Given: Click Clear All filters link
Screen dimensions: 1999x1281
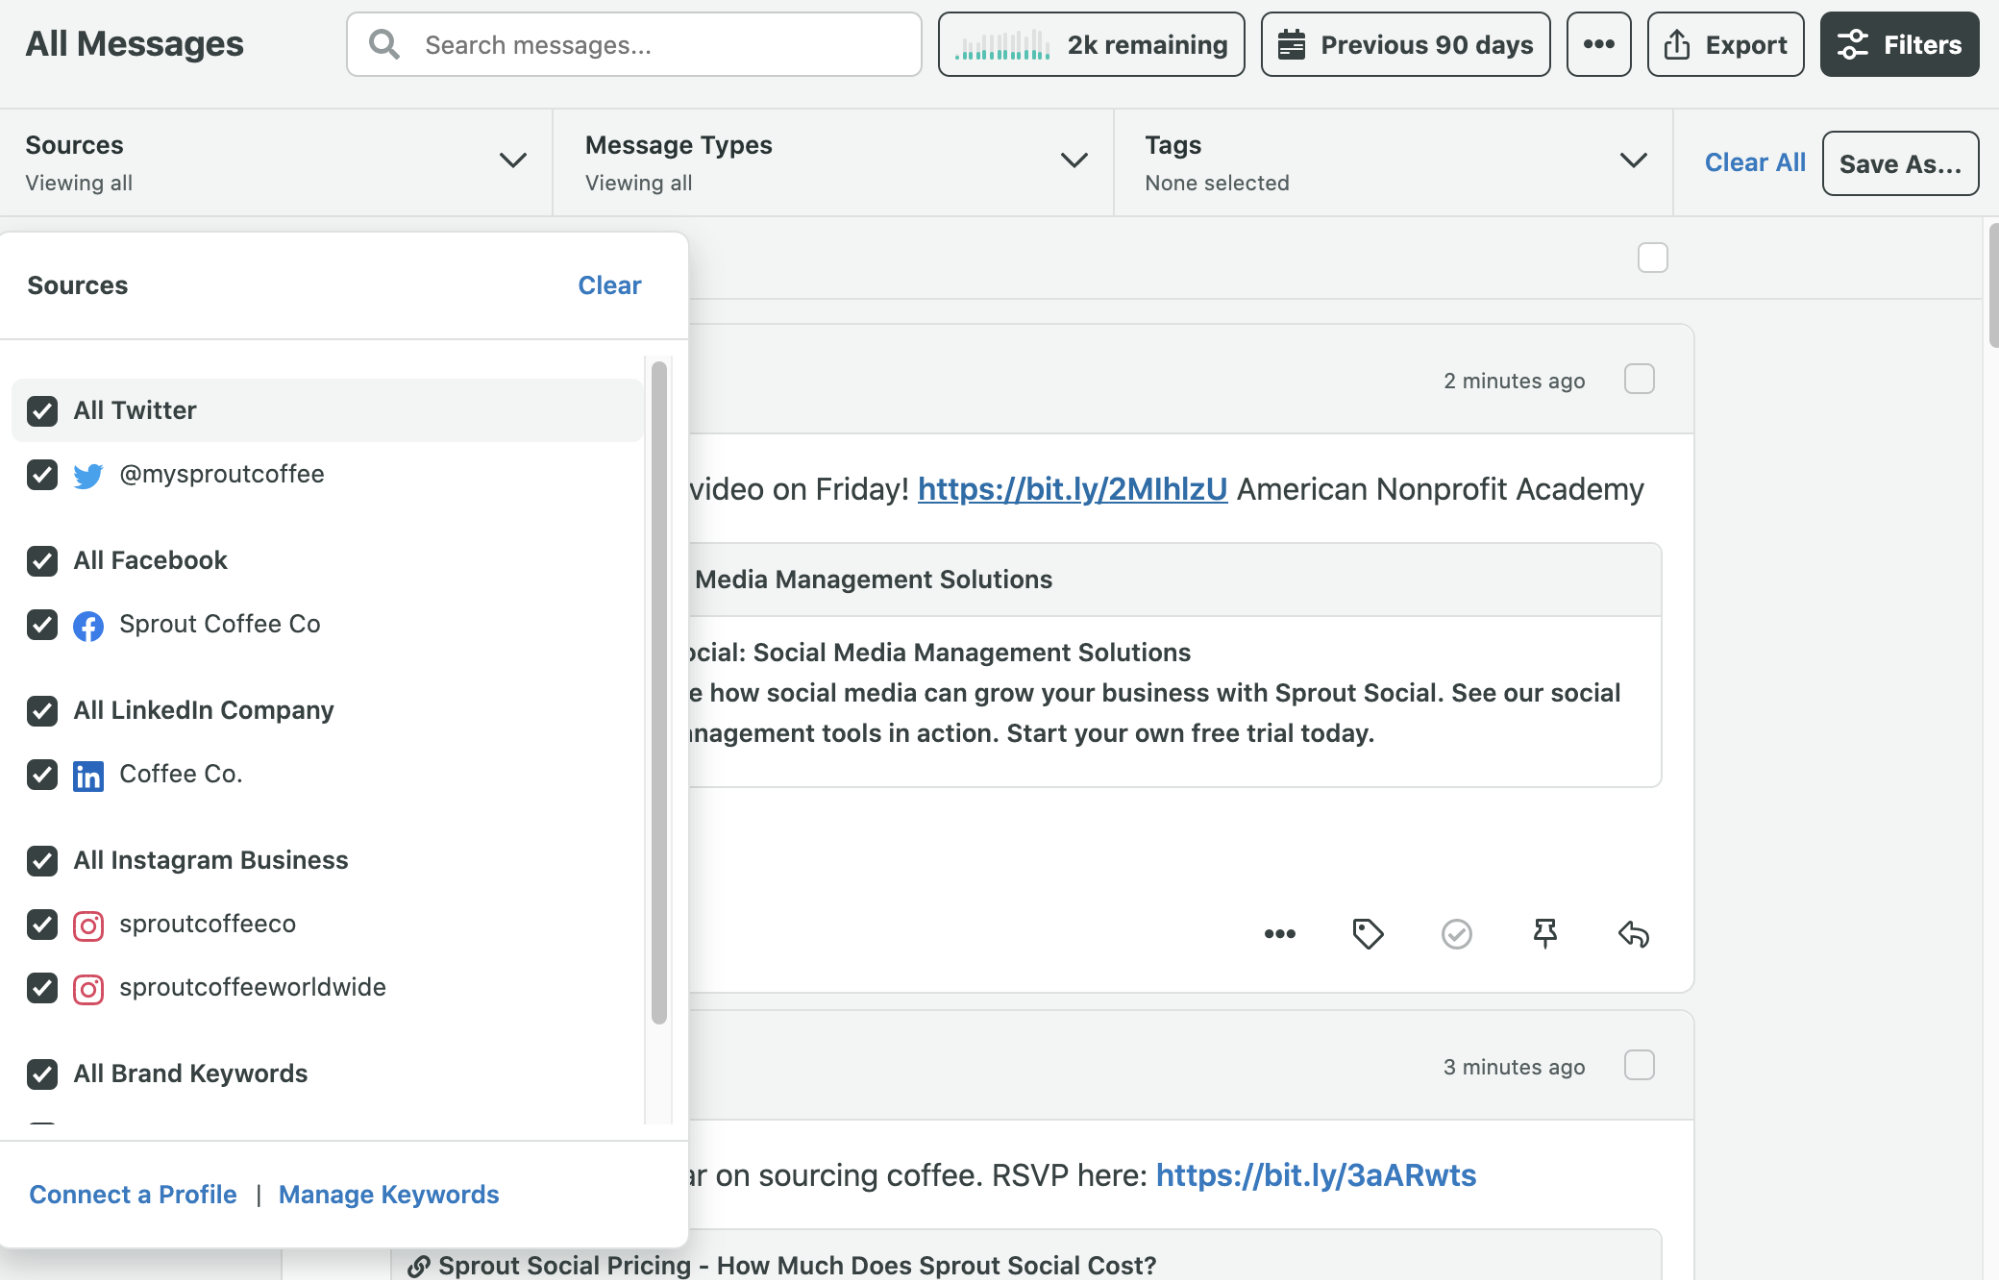Looking at the screenshot, I should [1755, 162].
